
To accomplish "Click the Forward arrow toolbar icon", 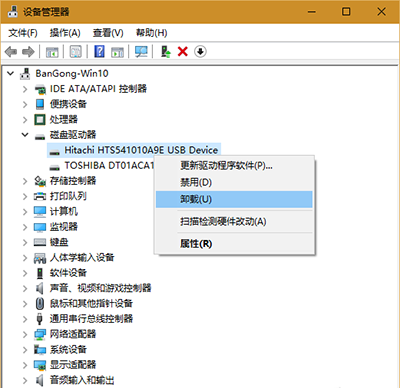I will pyautogui.click(x=28, y=52).
